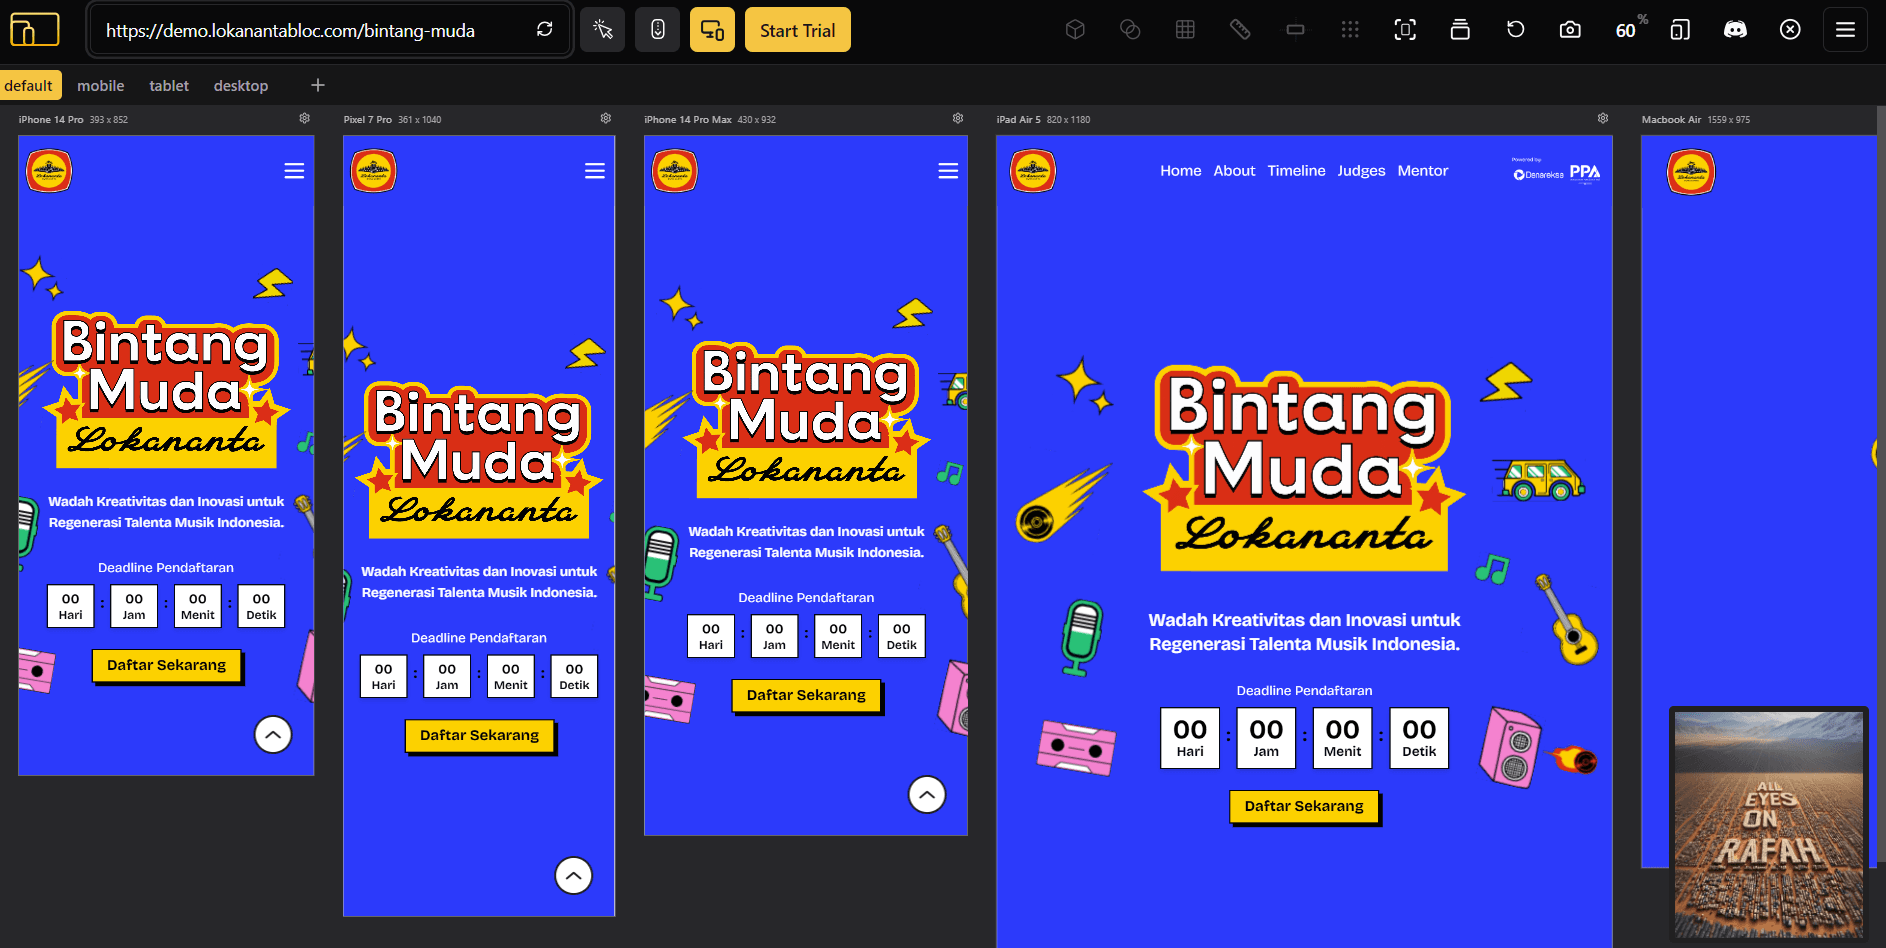Select the mouse event mirroring tool
Image resolution: width=1886 pixels, height=948 pixels.
(x=602, y=29)
